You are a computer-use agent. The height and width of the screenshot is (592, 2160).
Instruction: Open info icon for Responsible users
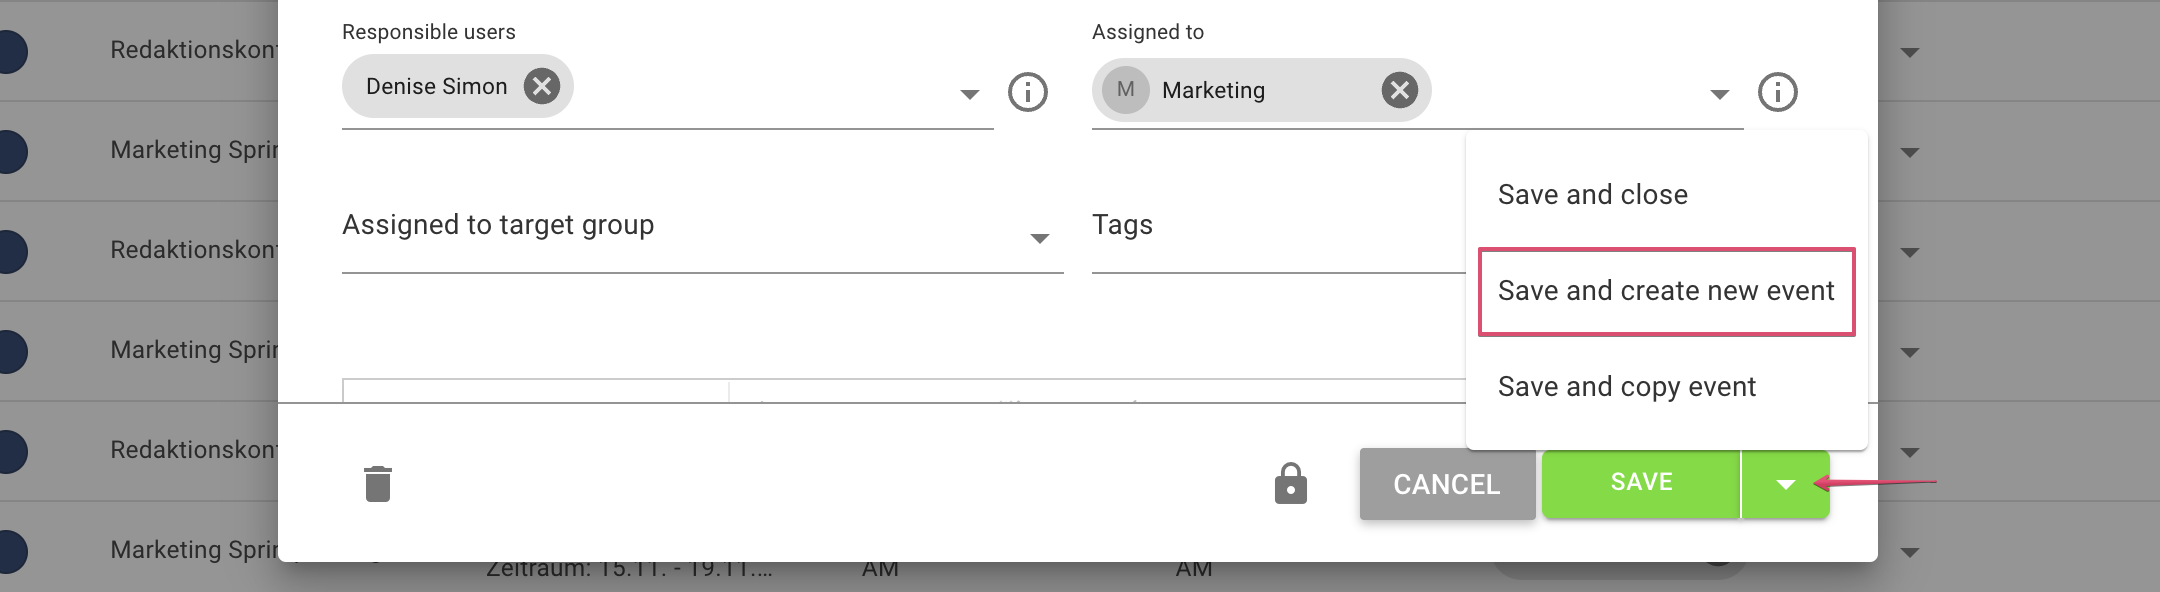pyautogui.click(x=1027, y=92)
